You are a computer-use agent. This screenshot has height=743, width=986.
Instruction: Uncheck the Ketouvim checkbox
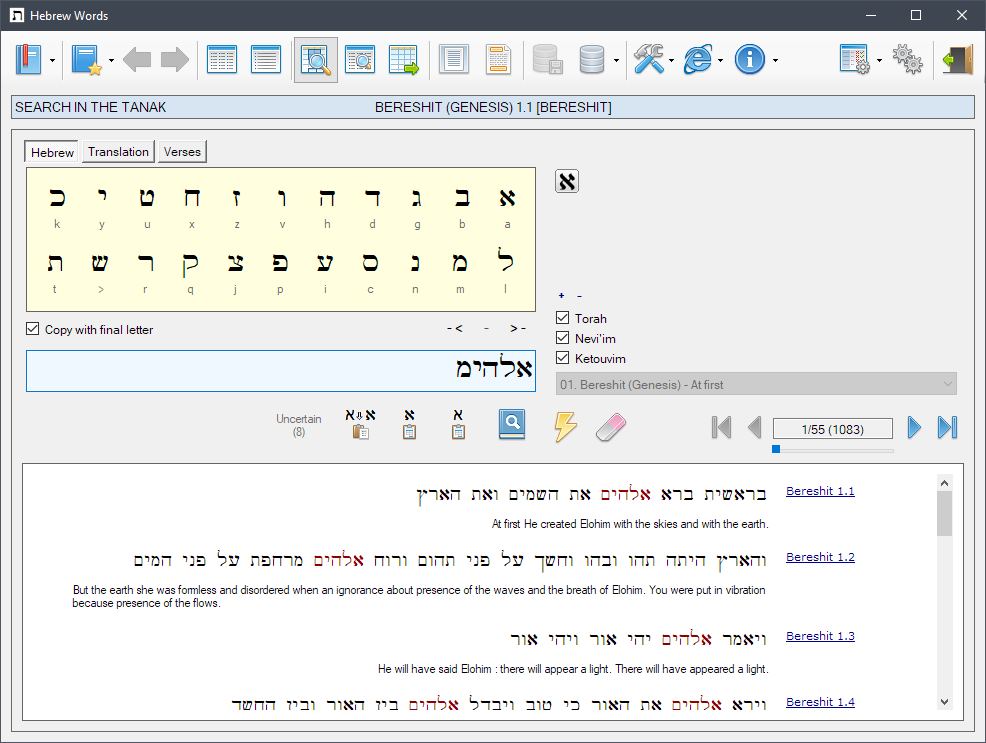pos(563,358)
